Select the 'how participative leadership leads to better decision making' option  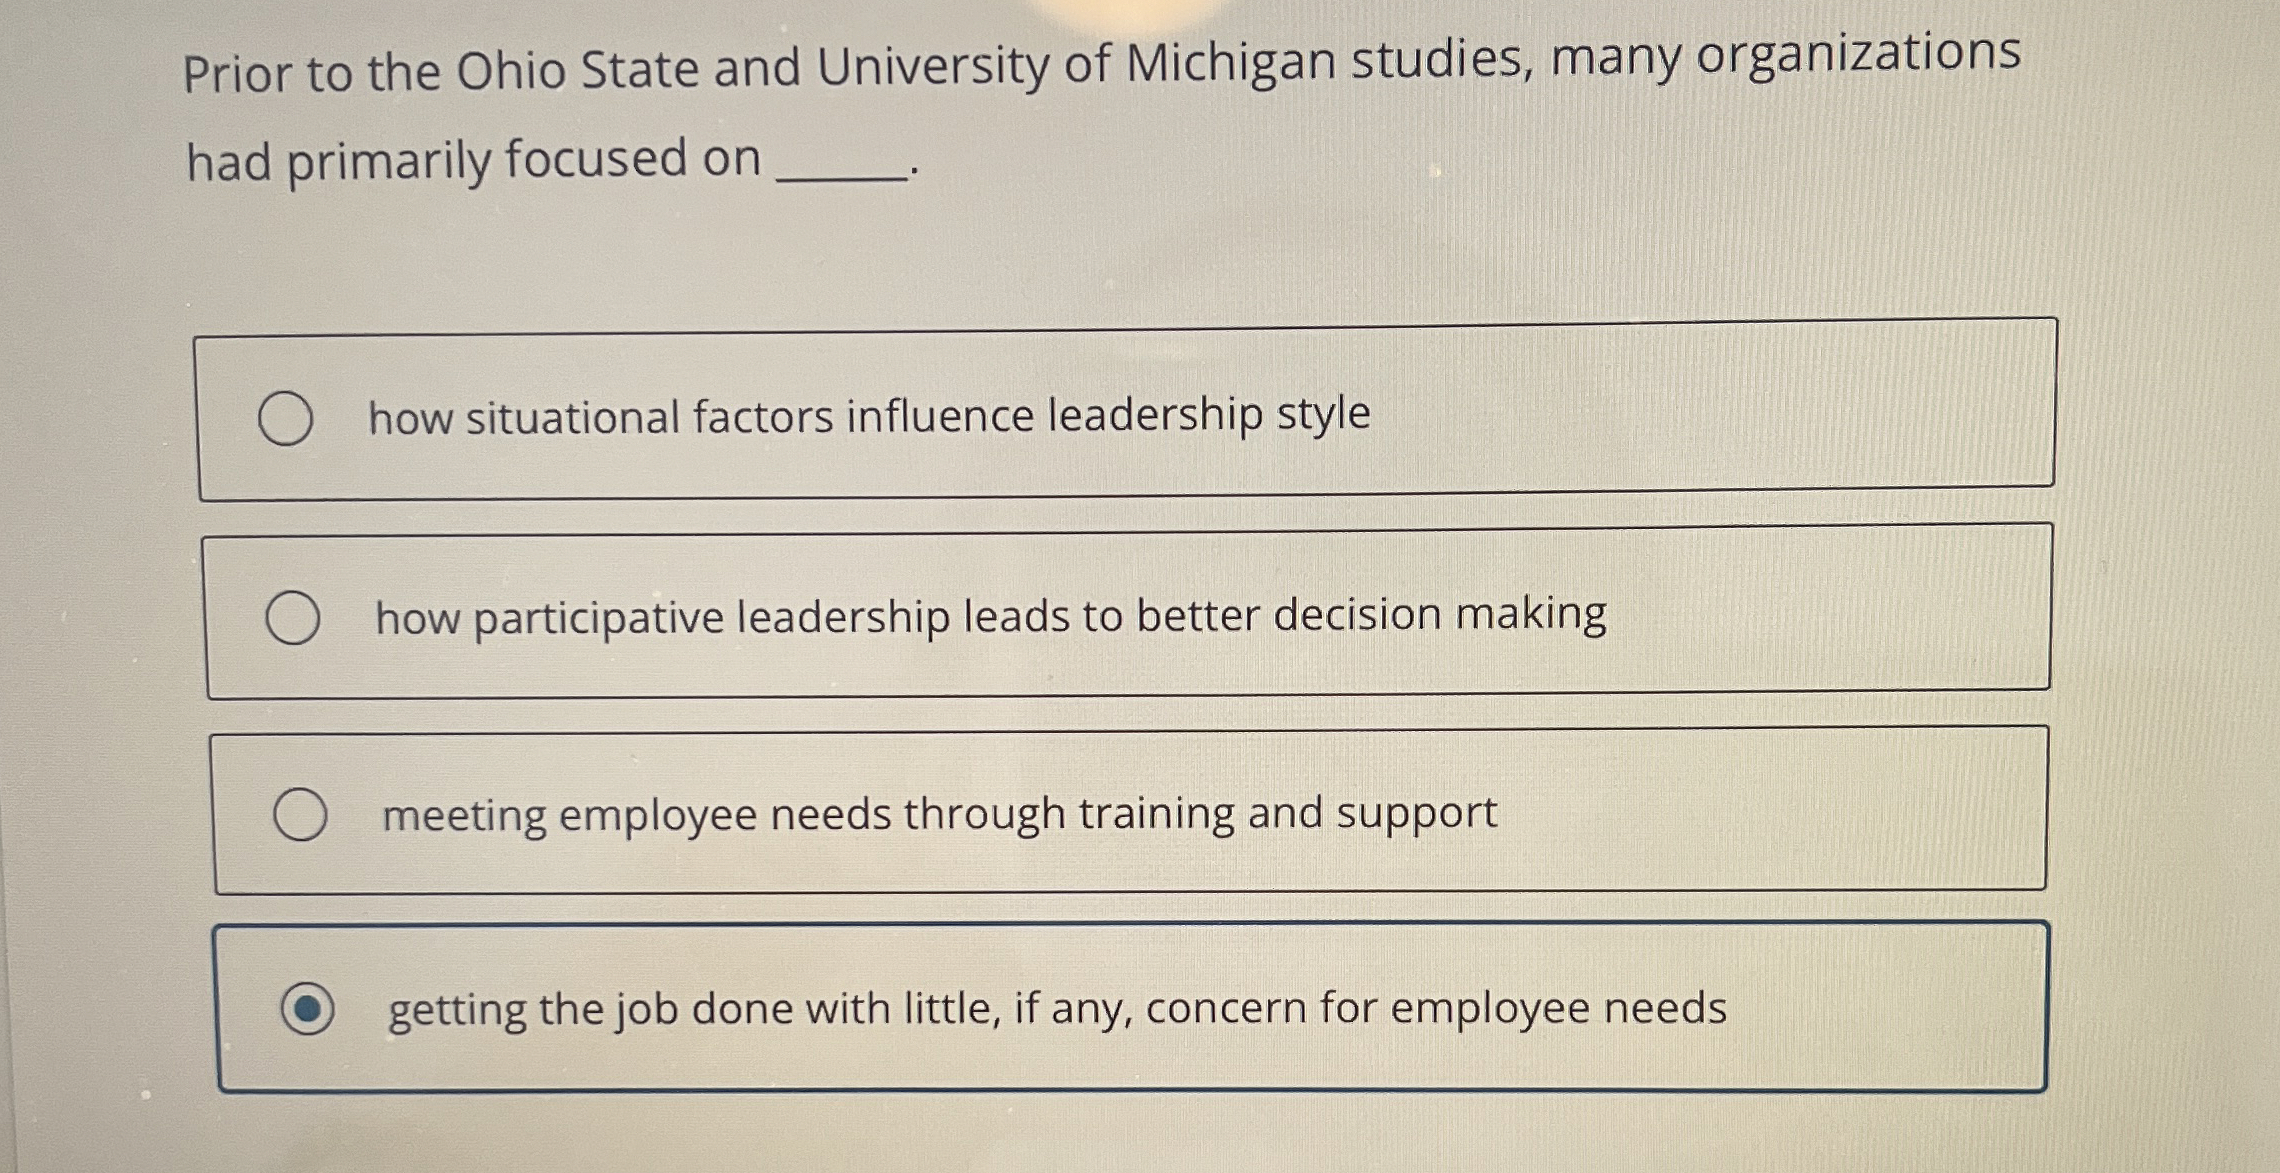295,617
